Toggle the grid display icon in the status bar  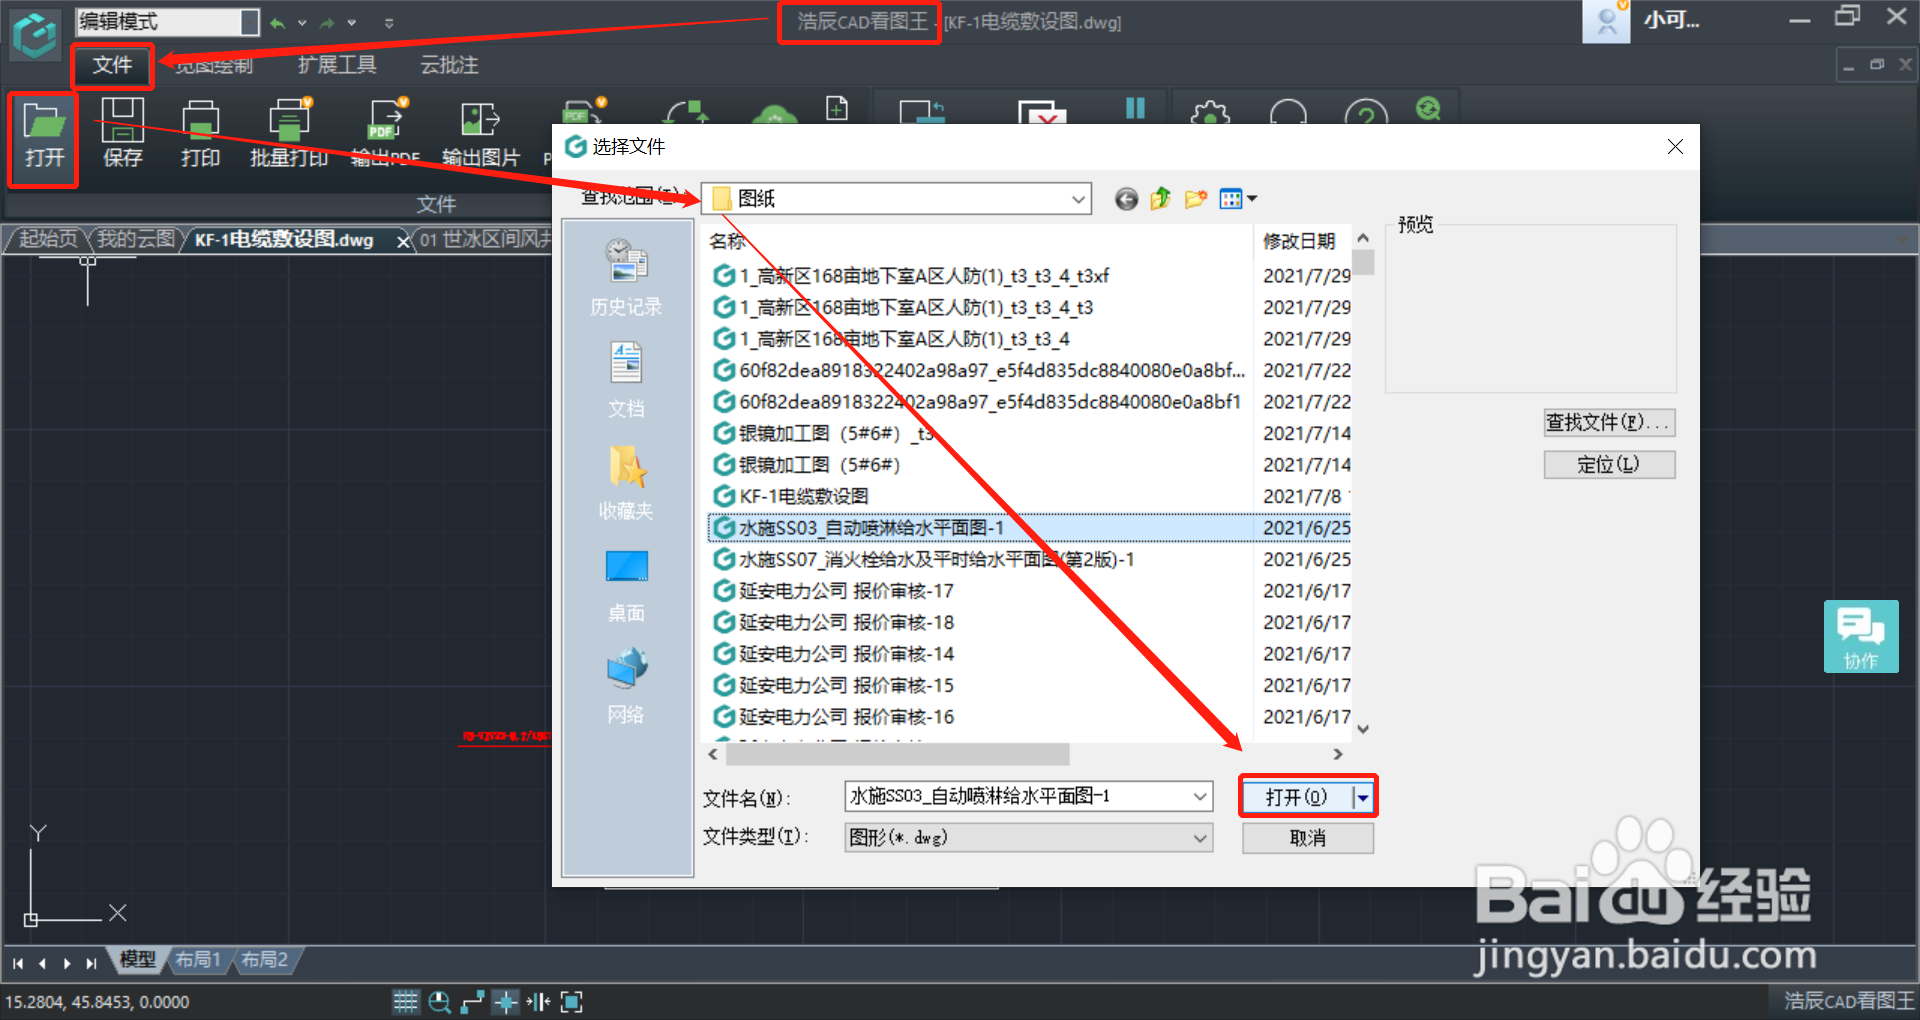pos(405,1001)
